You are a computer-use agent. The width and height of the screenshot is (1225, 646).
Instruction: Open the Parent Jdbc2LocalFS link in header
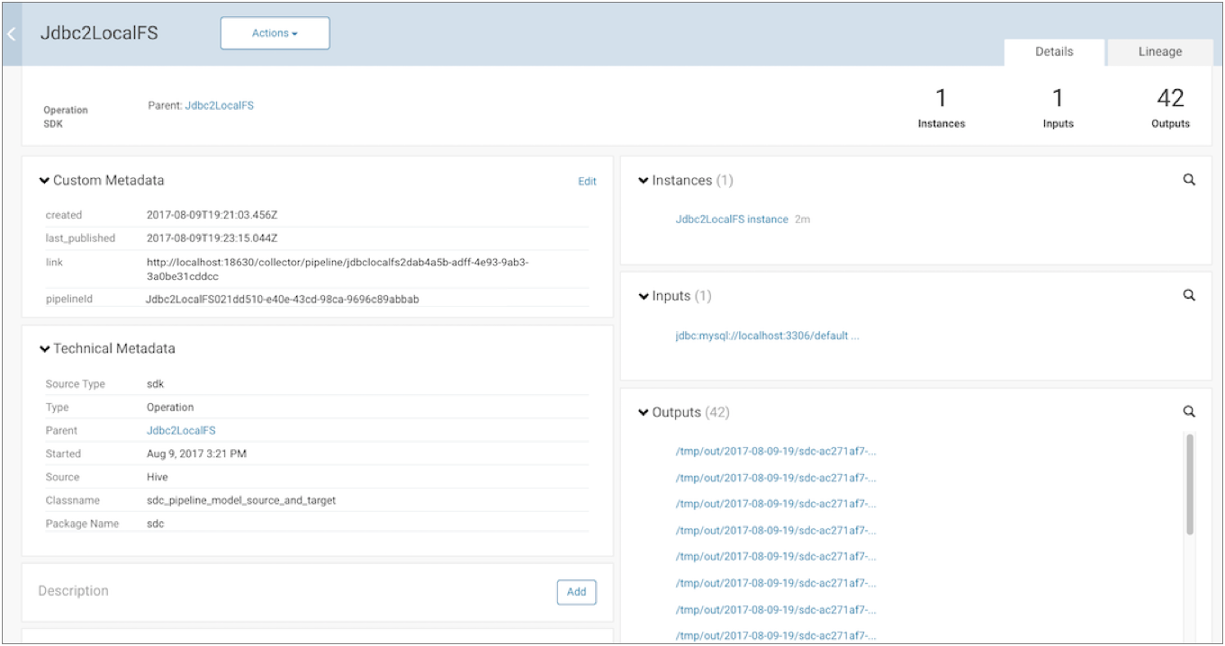tap(219, 105)
